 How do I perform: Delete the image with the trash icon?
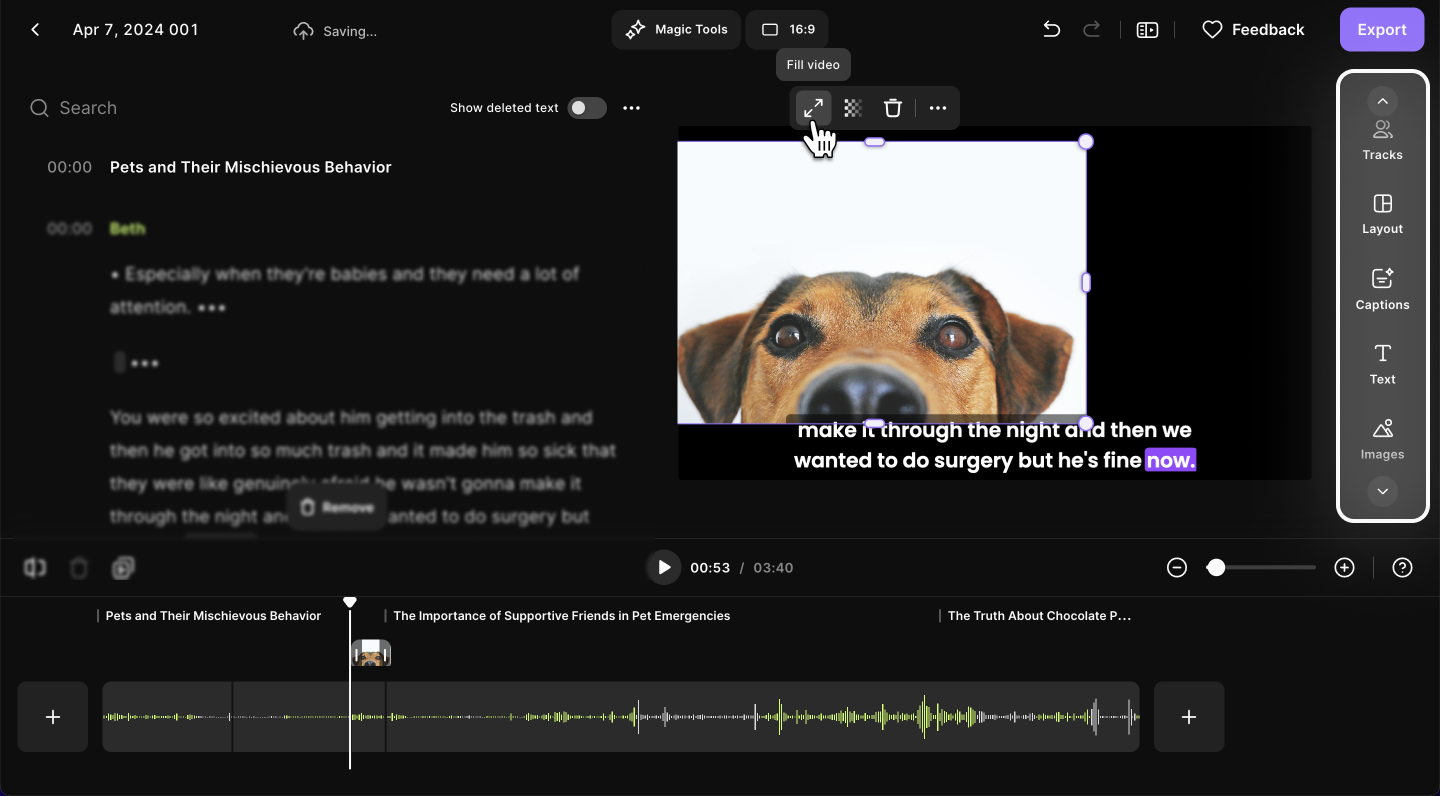[x=893, y=108]
